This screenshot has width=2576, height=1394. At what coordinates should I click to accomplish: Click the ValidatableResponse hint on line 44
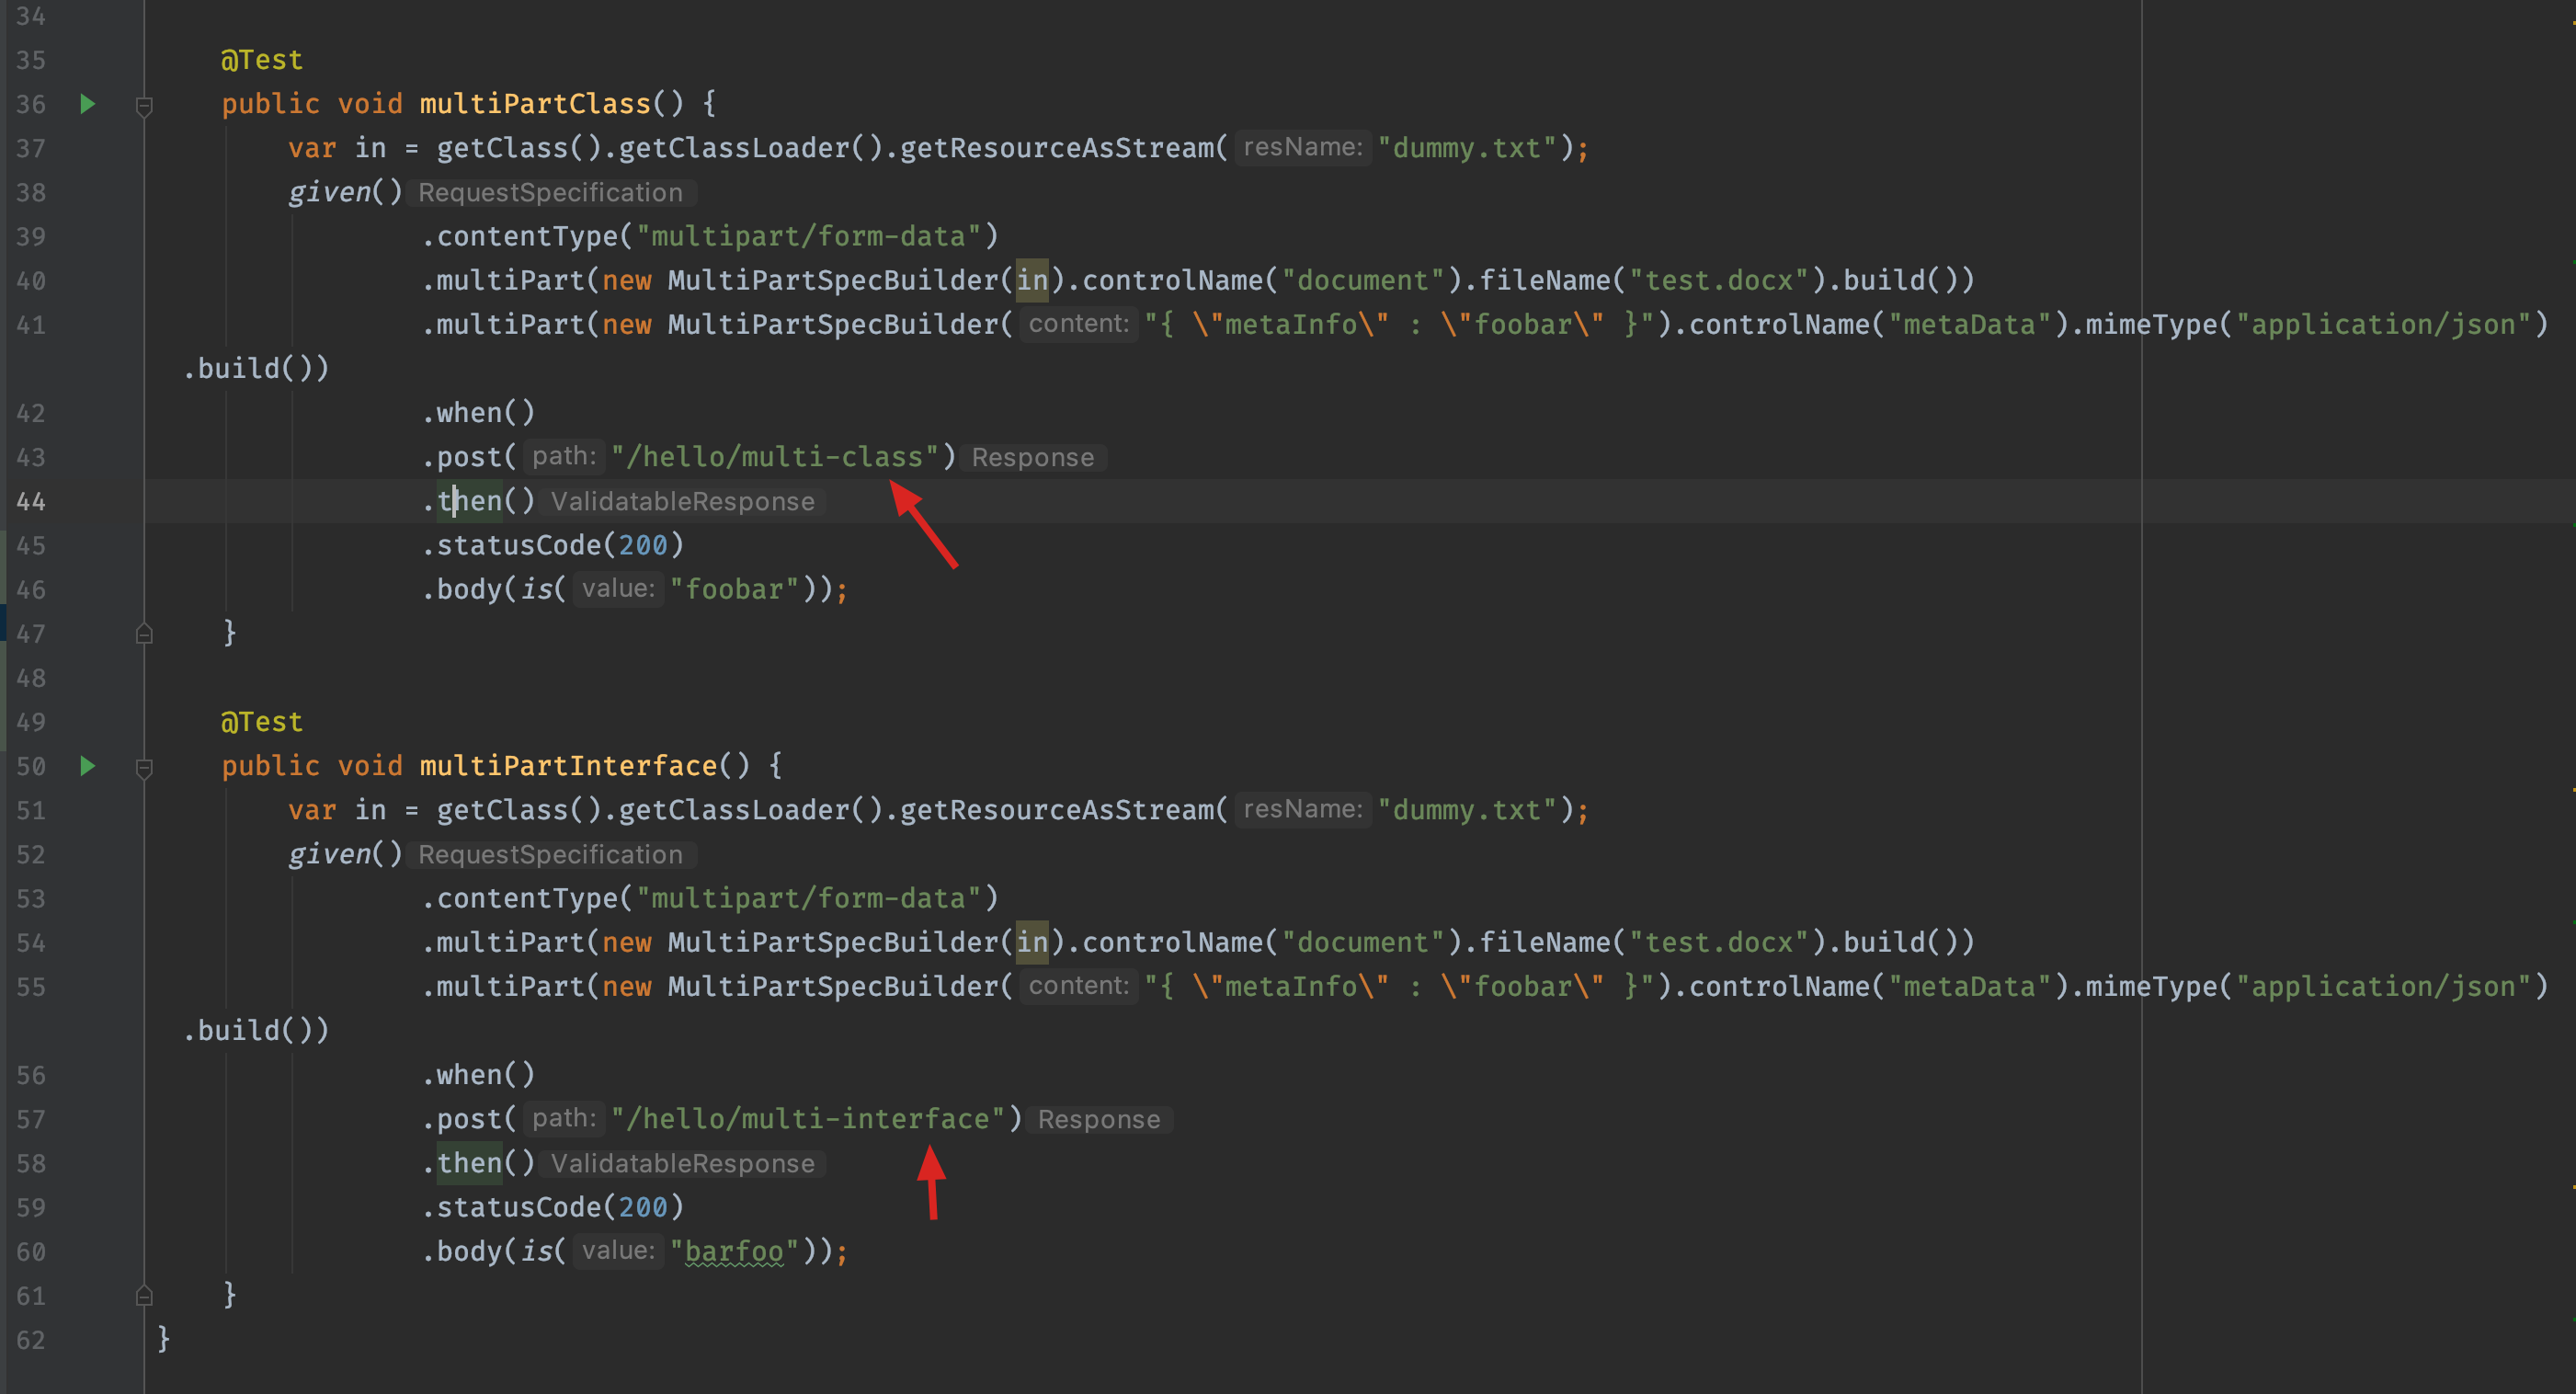click(x=682, y=502)
